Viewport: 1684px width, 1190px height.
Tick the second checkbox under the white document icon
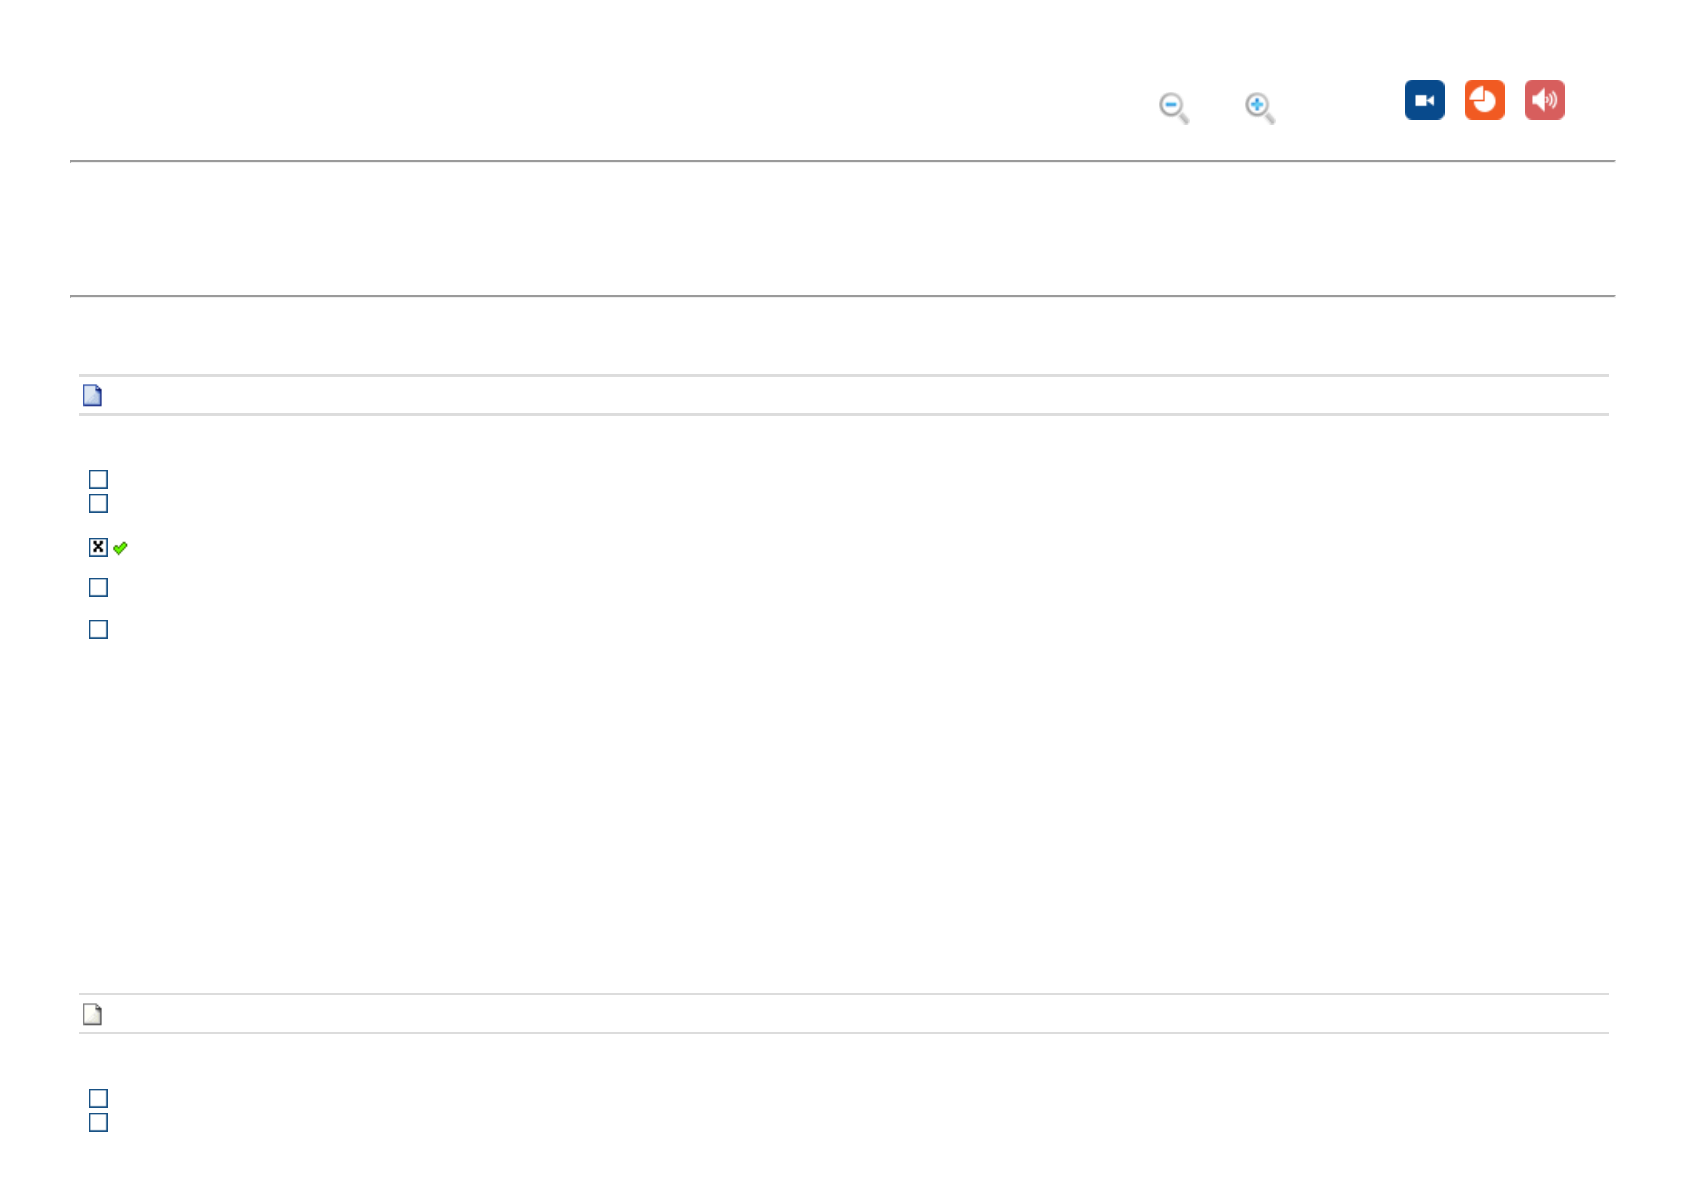(x=98, y=1122)
